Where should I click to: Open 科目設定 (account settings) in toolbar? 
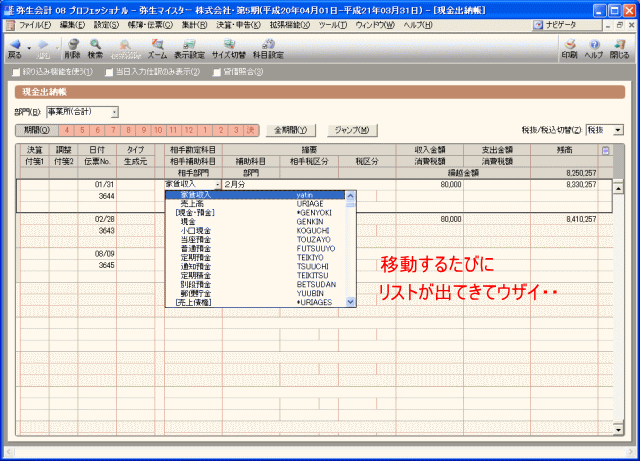click(x=268, y=49)
